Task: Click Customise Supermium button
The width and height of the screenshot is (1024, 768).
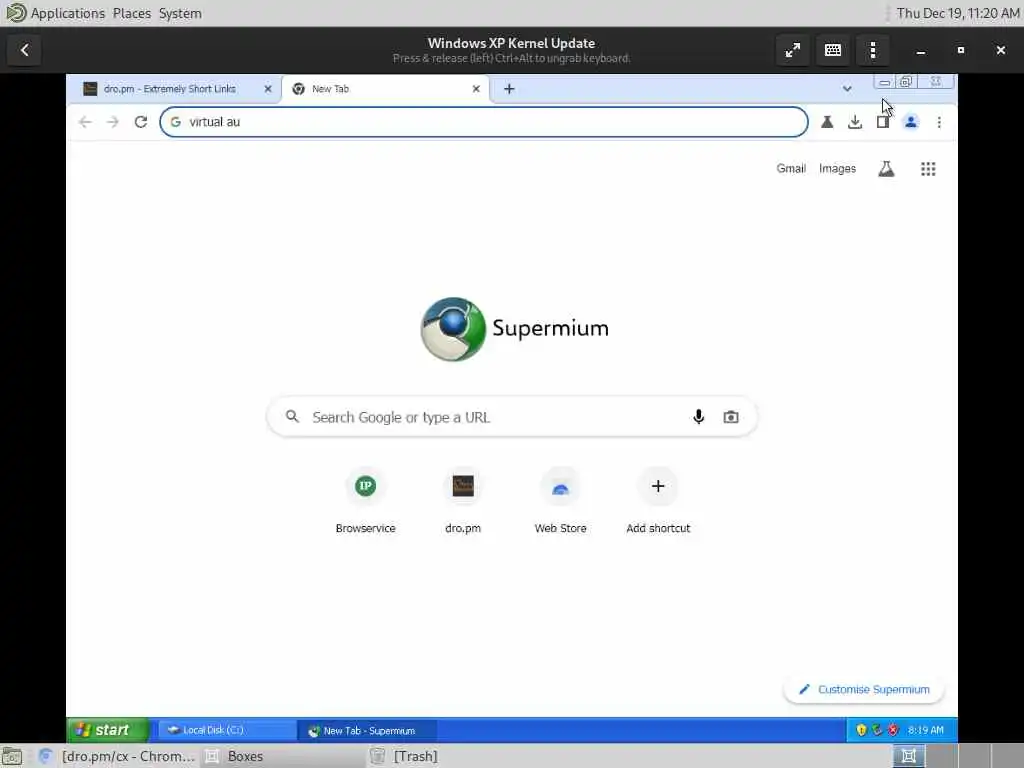Action: pyautogui.click(x=864, y=690)
